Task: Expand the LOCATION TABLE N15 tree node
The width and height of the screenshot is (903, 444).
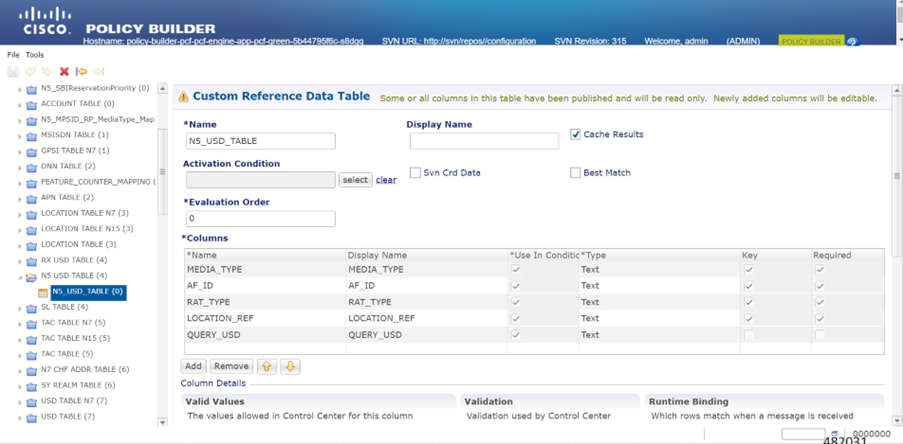Action: pos(20,230)
